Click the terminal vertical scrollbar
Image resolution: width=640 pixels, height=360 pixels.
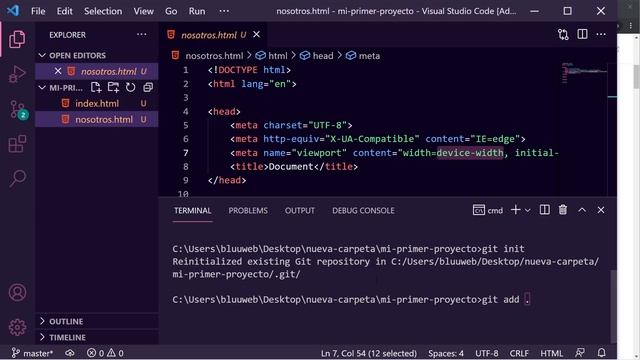point(613,306)
